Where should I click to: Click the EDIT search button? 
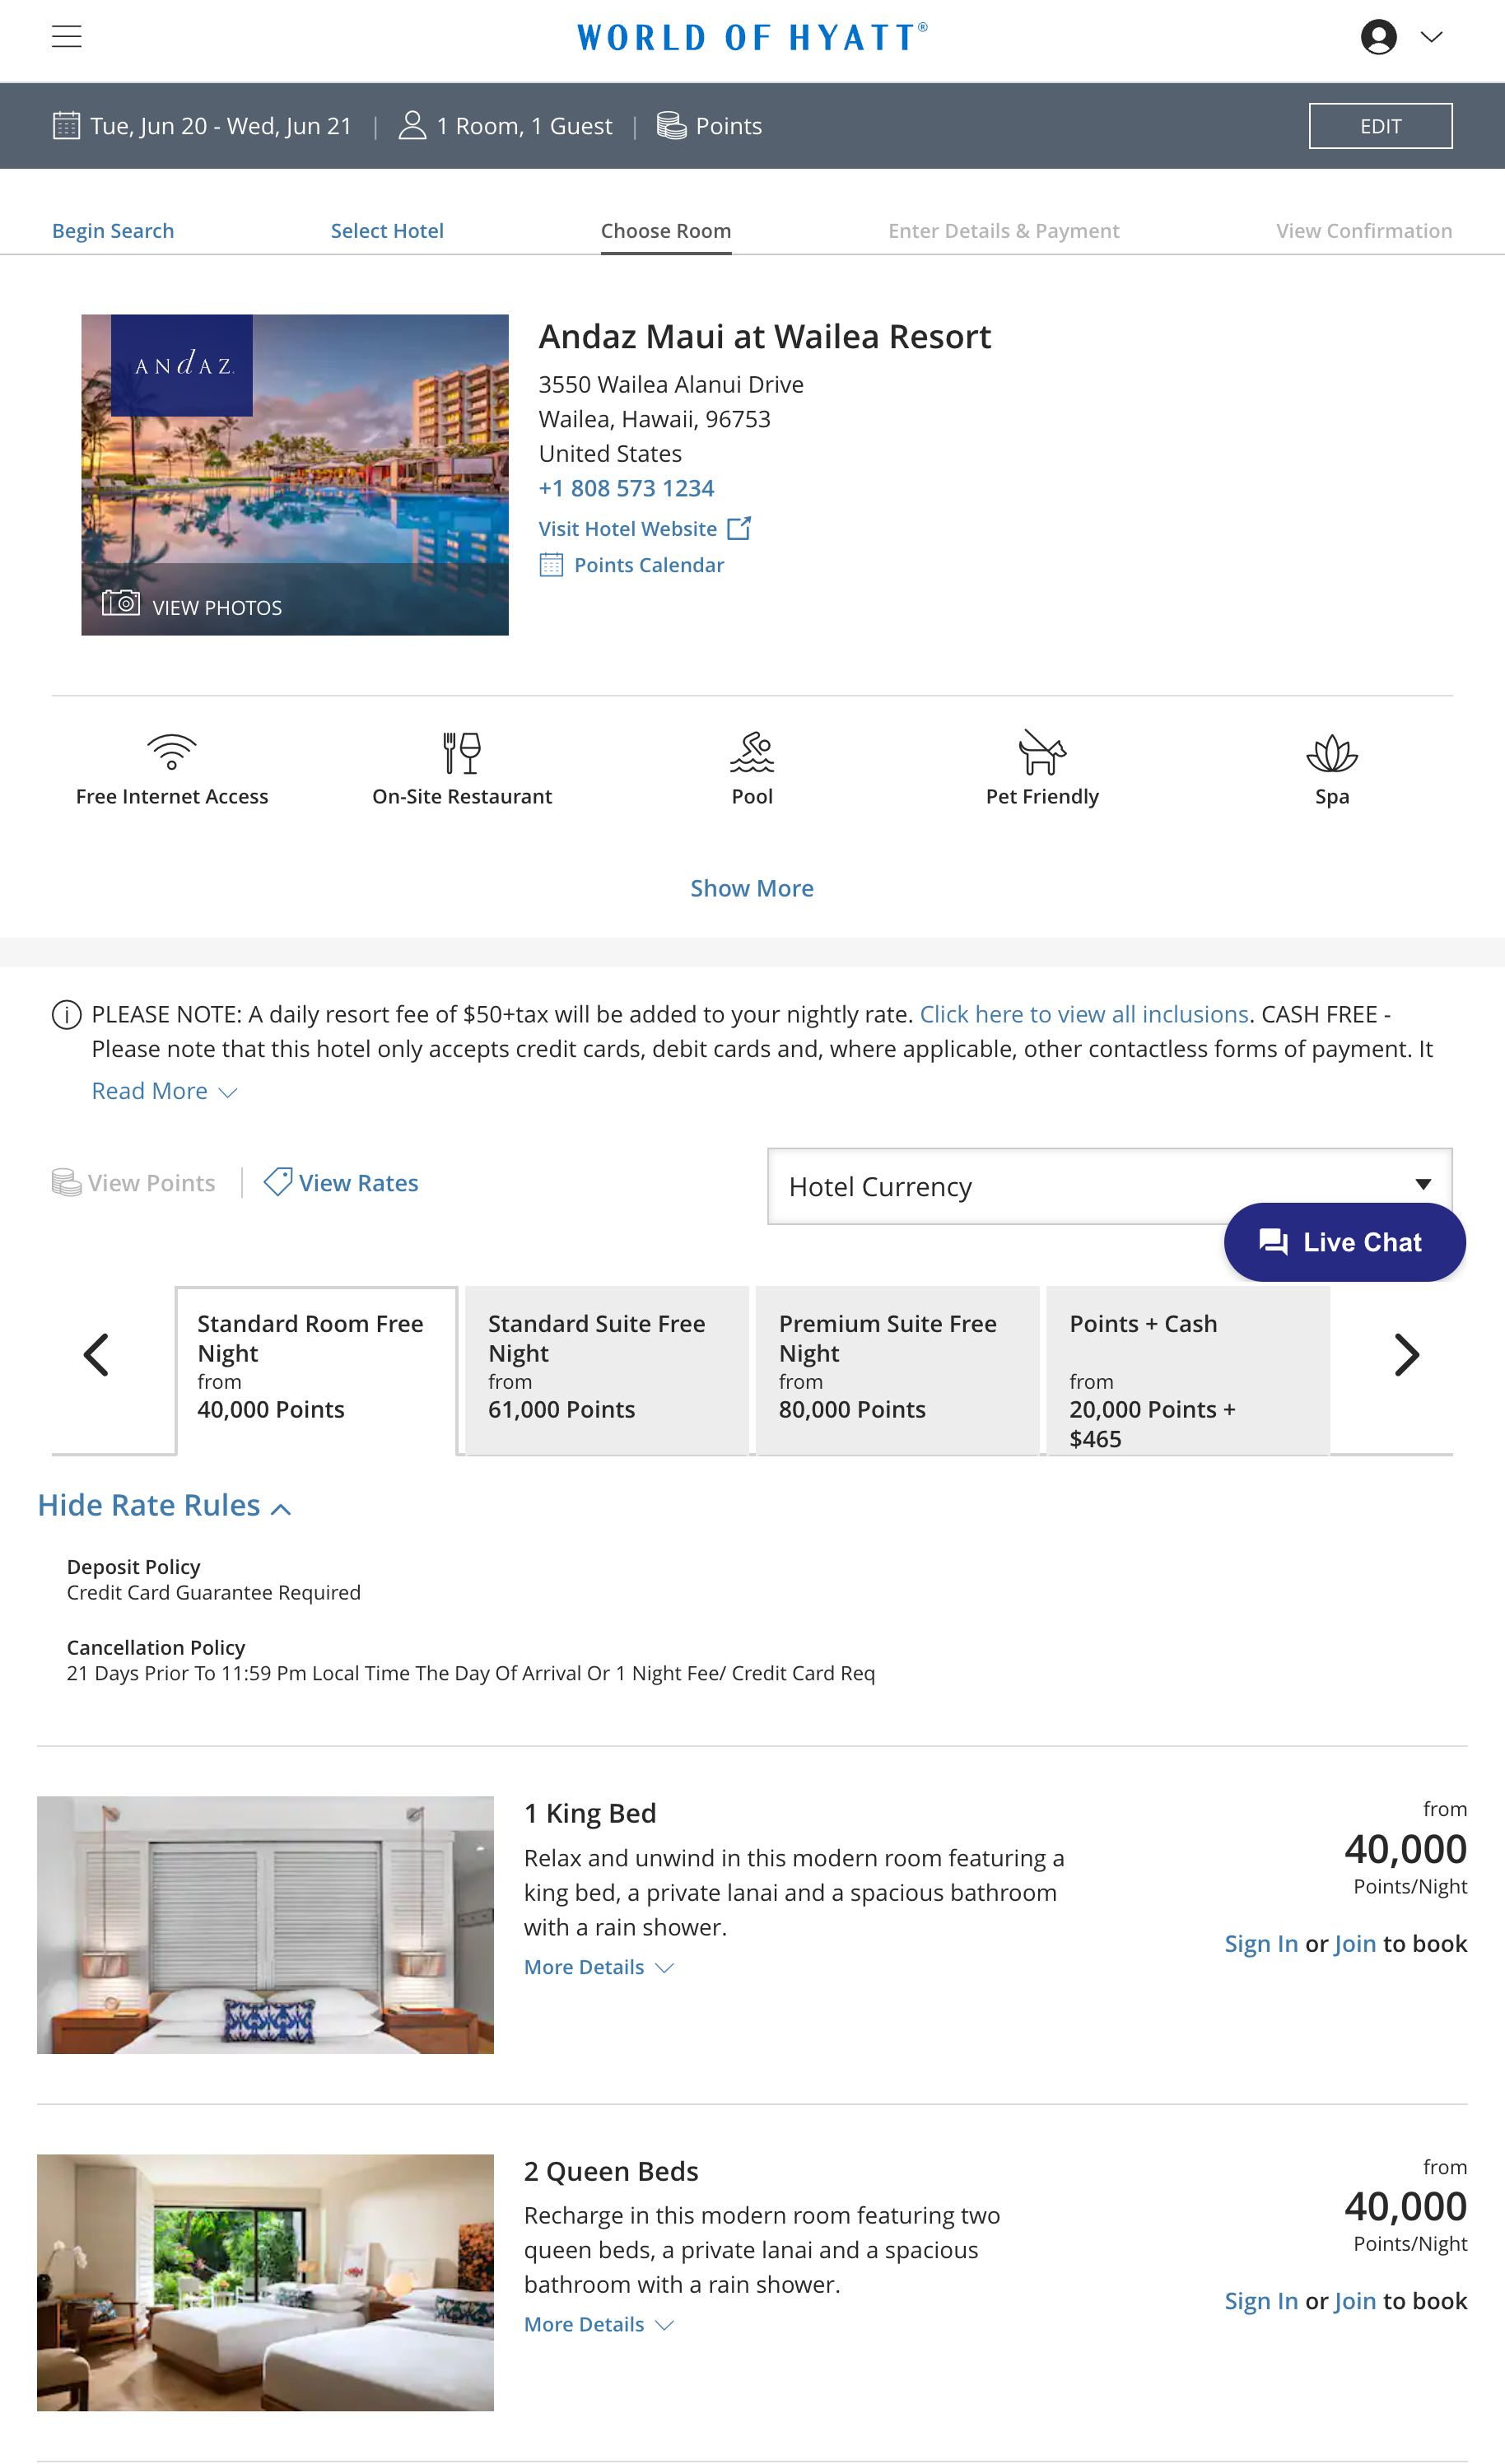[1380, 126]
